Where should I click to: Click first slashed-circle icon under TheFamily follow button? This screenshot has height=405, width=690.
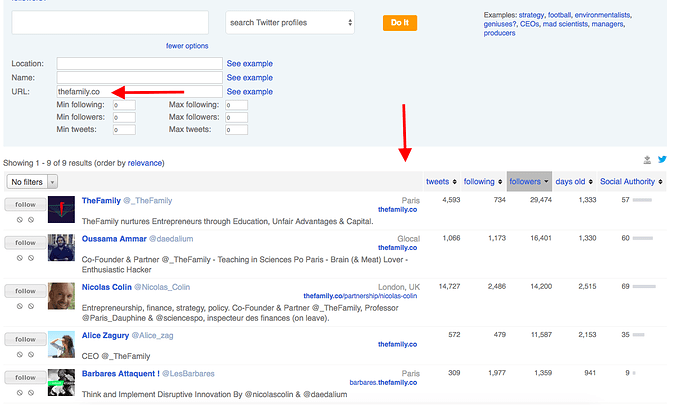click(20, 220)
